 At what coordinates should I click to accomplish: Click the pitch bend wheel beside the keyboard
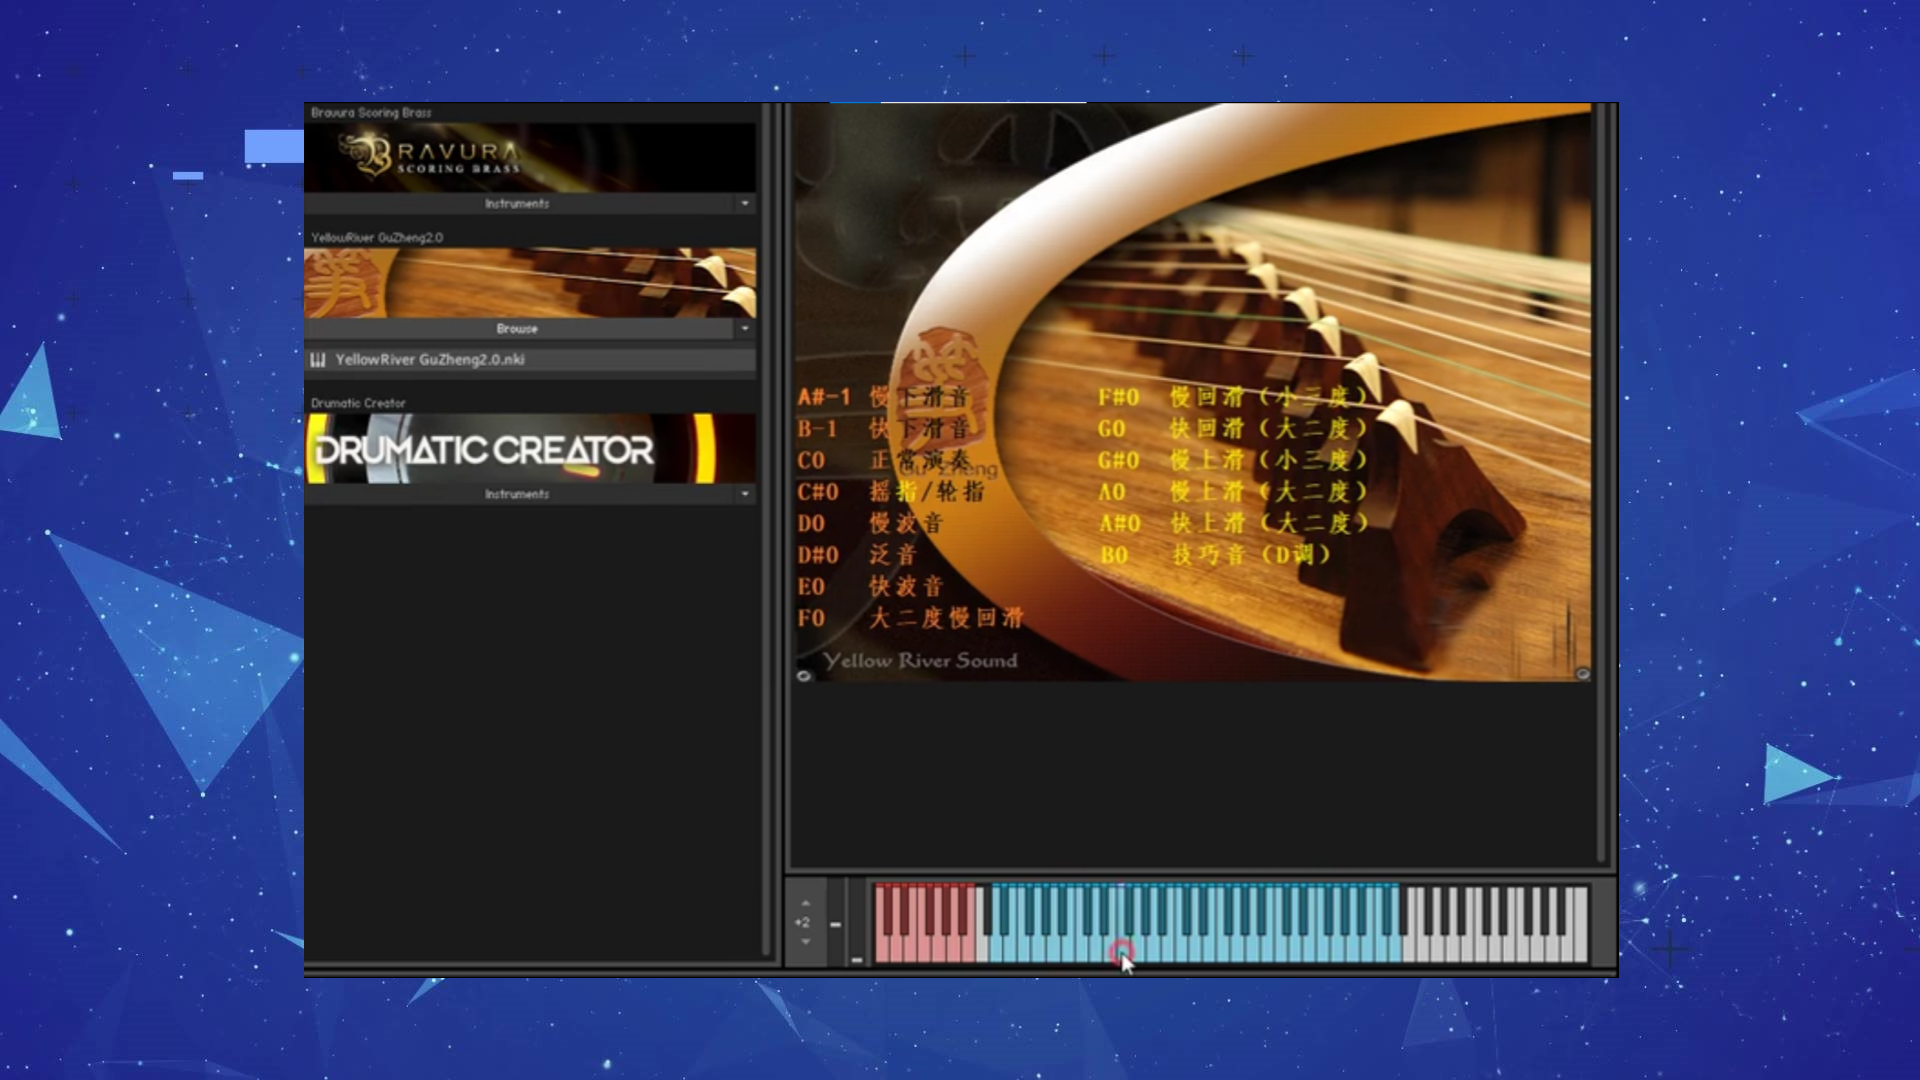836,923
